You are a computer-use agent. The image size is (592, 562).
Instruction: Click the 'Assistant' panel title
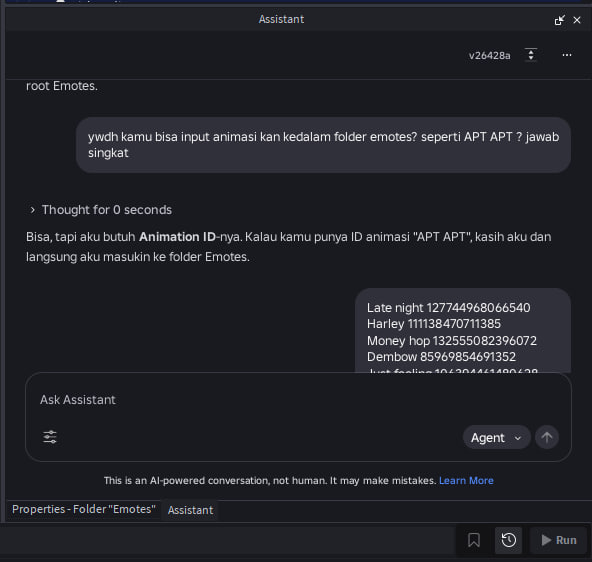[x=281, y=19]
